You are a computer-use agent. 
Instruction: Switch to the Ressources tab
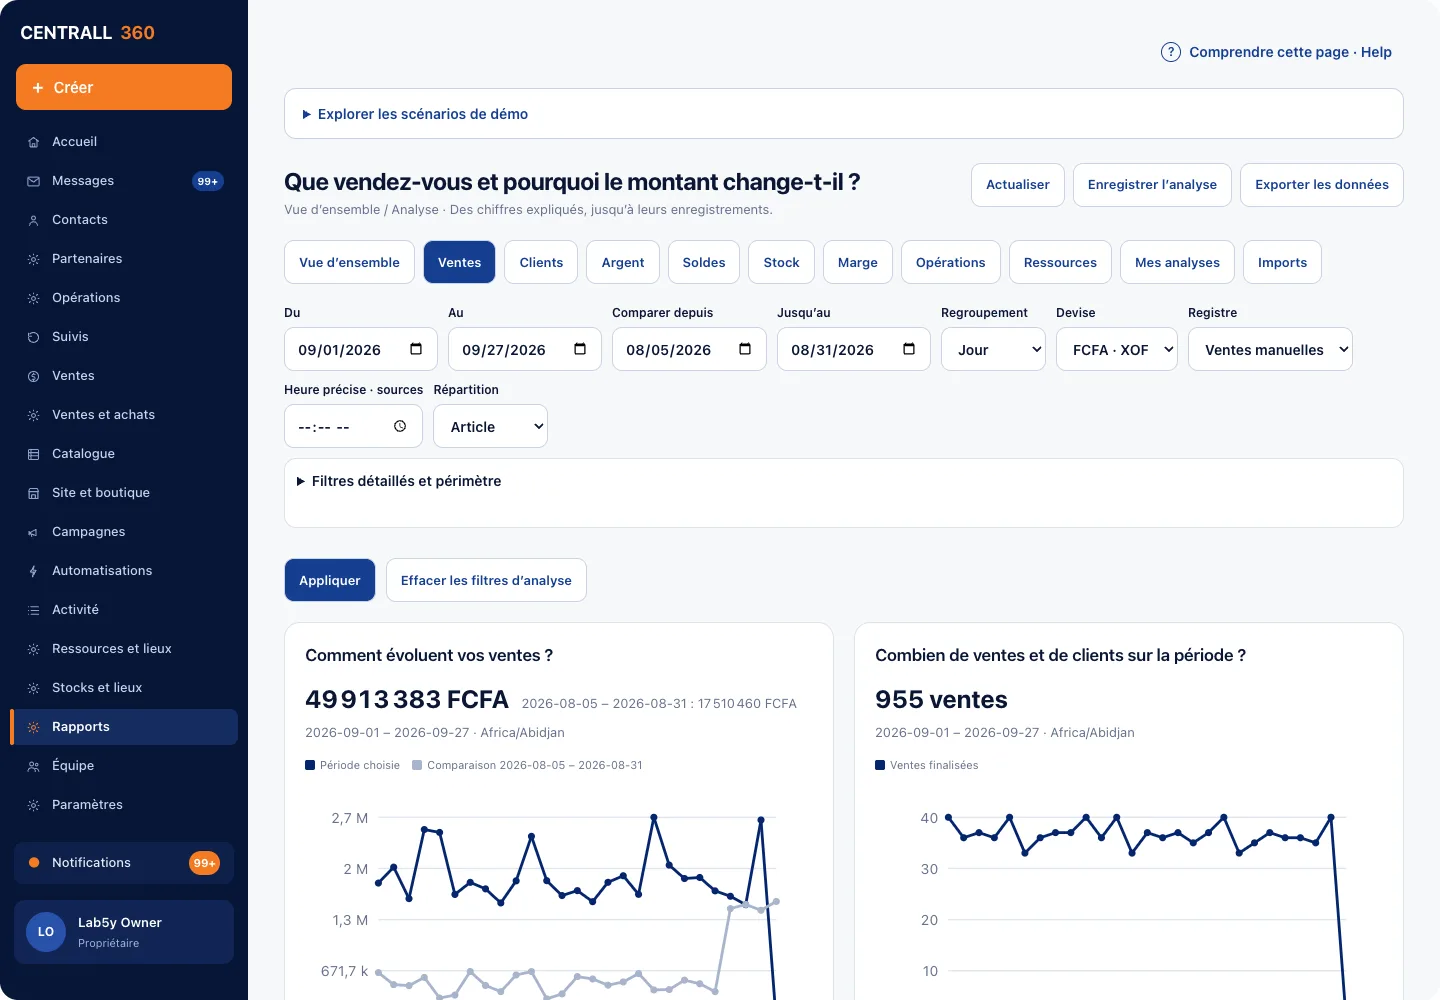tap(1060, 262)
